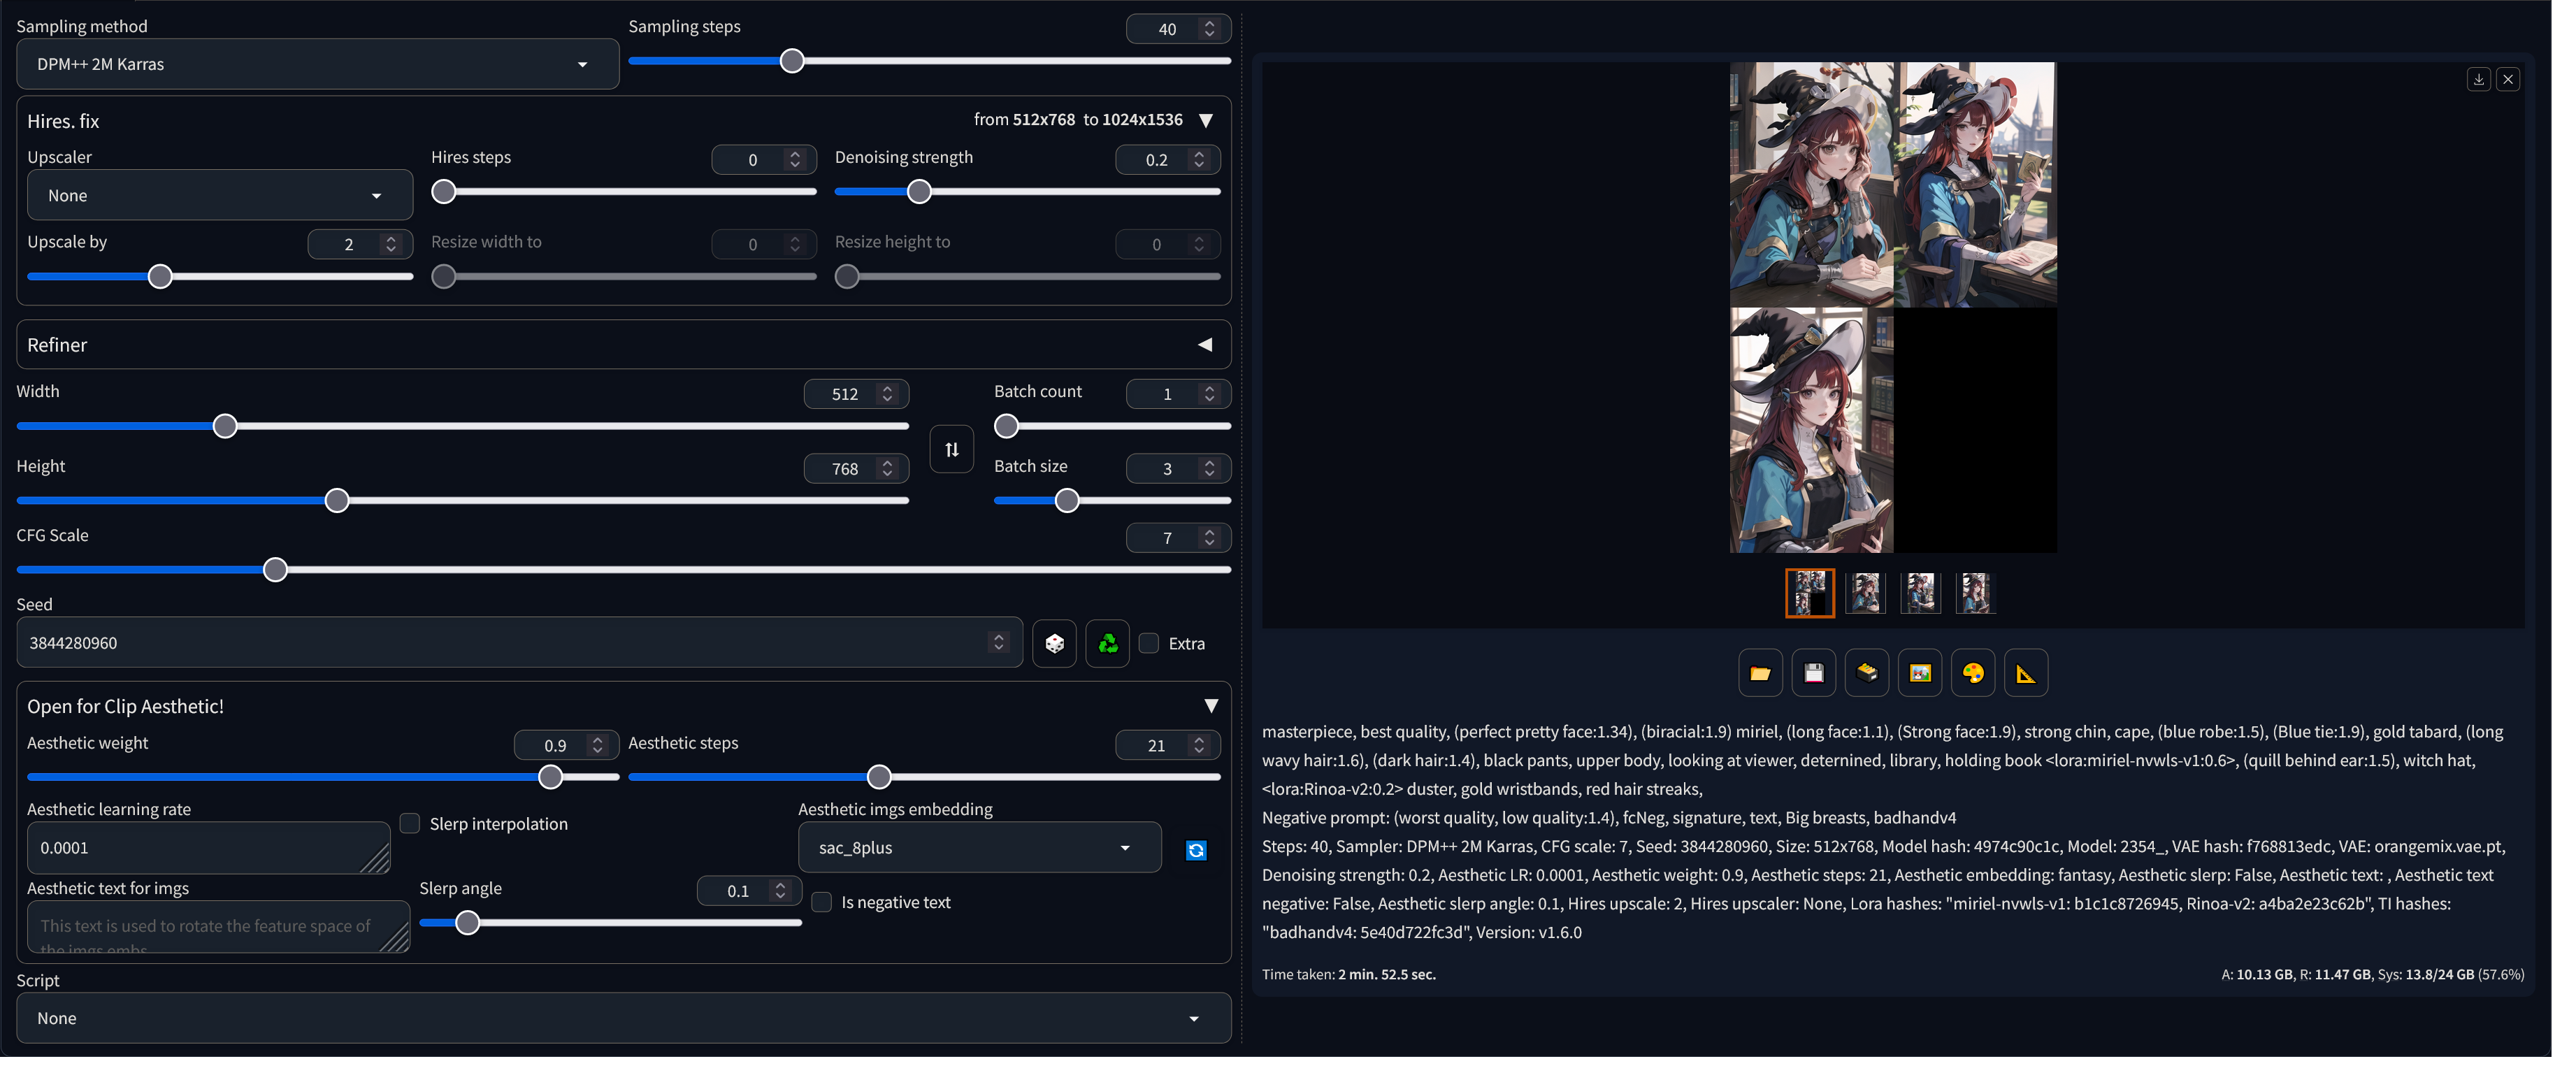This screenshot has height=1066, width=2576.
Task: Download the generated image
Action: [x=2479, y=79]
